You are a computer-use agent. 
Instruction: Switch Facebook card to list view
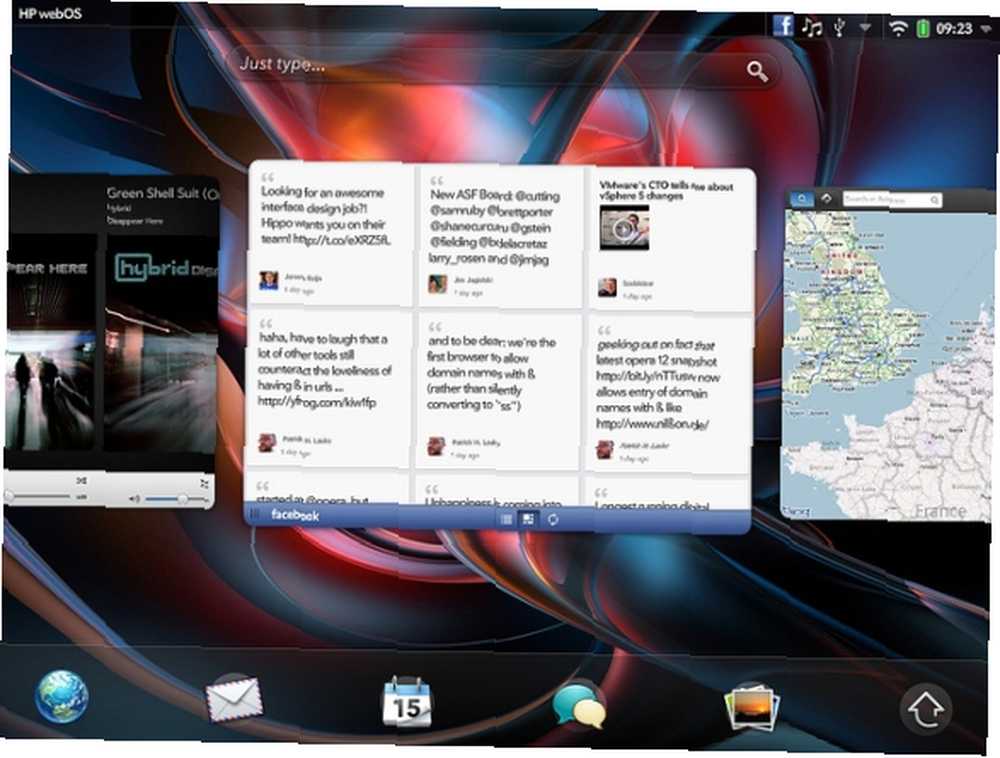click(x=506, y=520)
